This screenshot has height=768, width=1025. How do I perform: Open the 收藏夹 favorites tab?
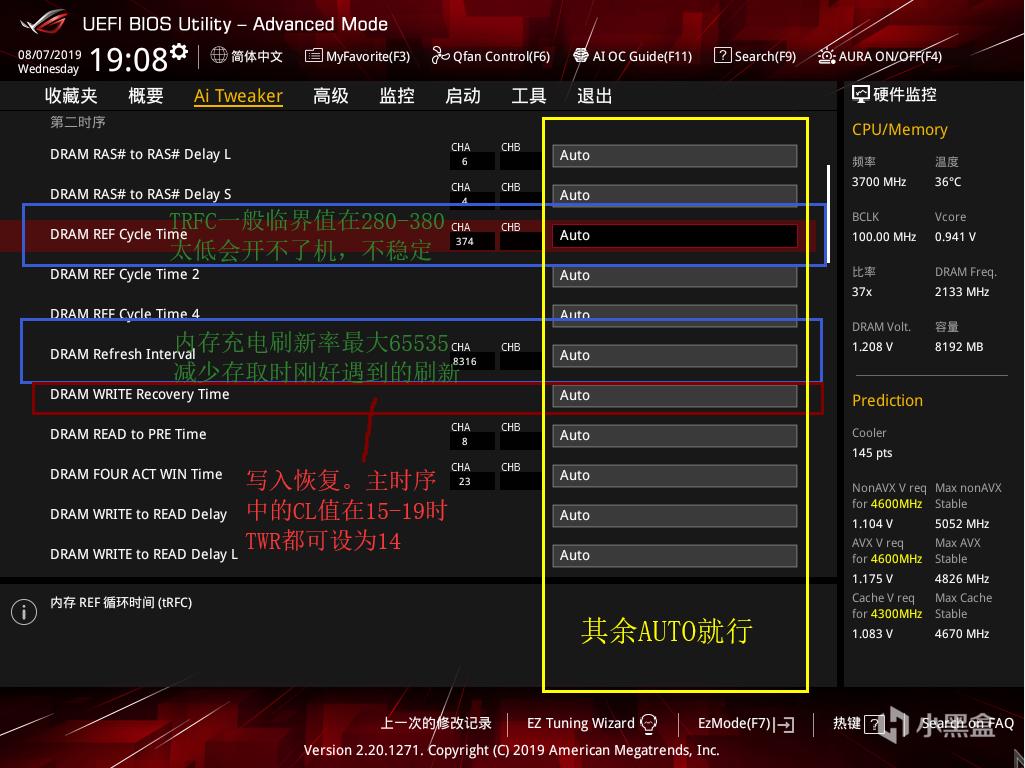click(x=71, y=96)
